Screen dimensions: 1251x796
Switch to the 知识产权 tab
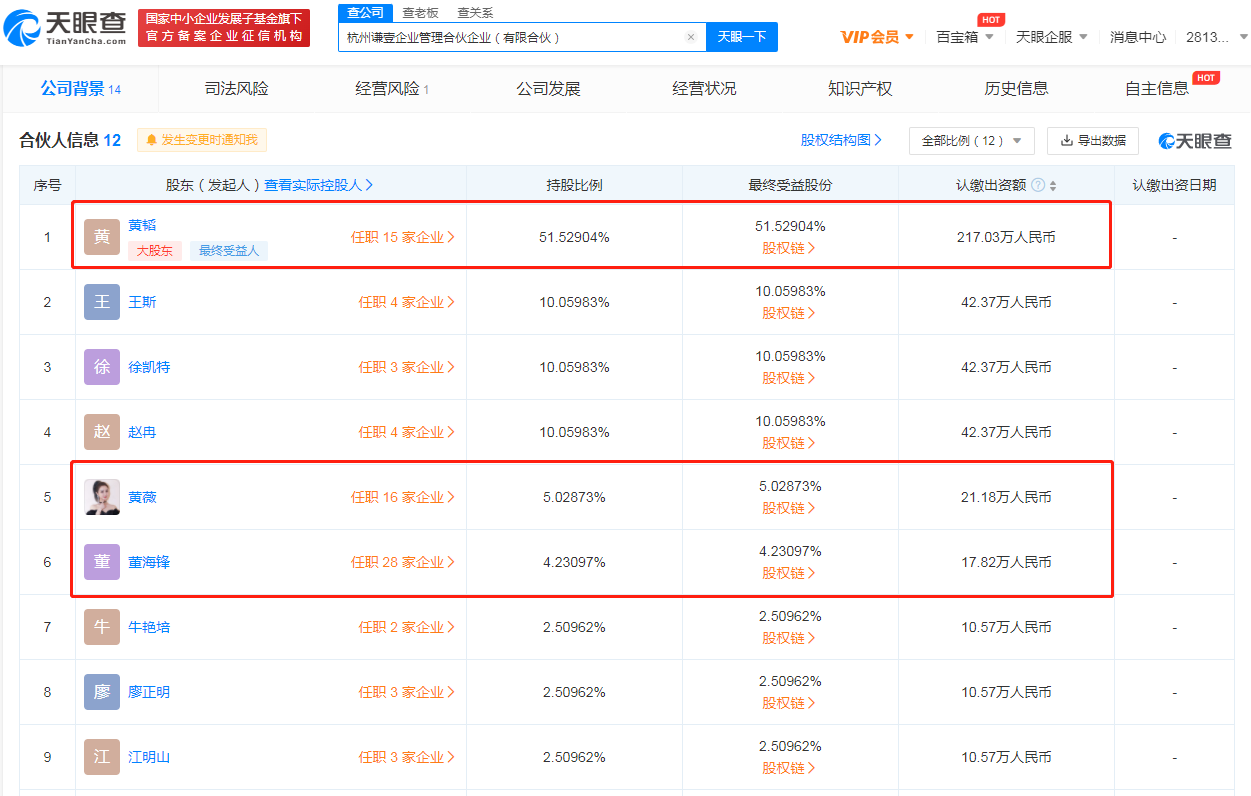point(860,88)
